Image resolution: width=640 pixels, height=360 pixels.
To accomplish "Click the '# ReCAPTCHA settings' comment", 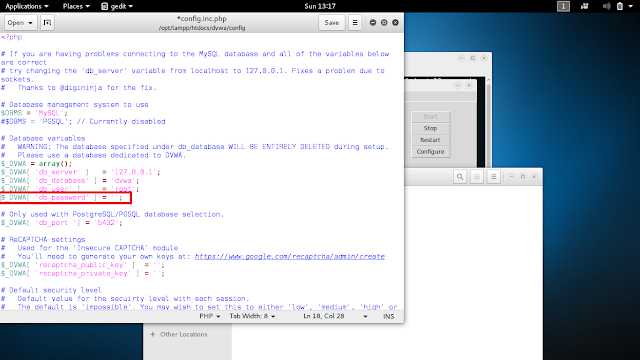I will coord(43,240).
